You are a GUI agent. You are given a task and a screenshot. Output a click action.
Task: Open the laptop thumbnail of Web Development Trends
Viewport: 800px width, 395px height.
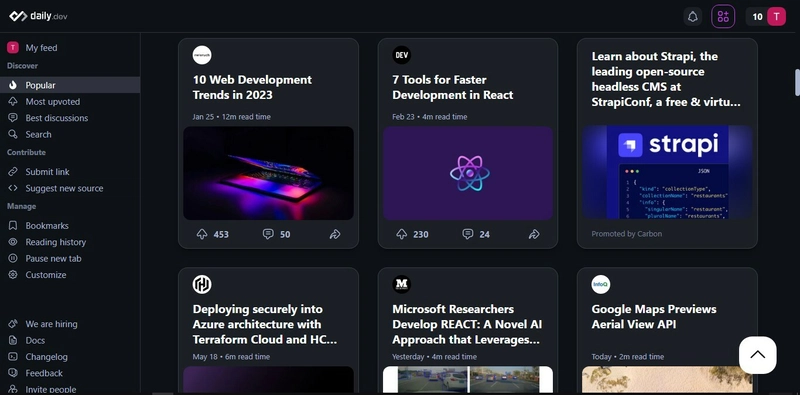[268, 173]
